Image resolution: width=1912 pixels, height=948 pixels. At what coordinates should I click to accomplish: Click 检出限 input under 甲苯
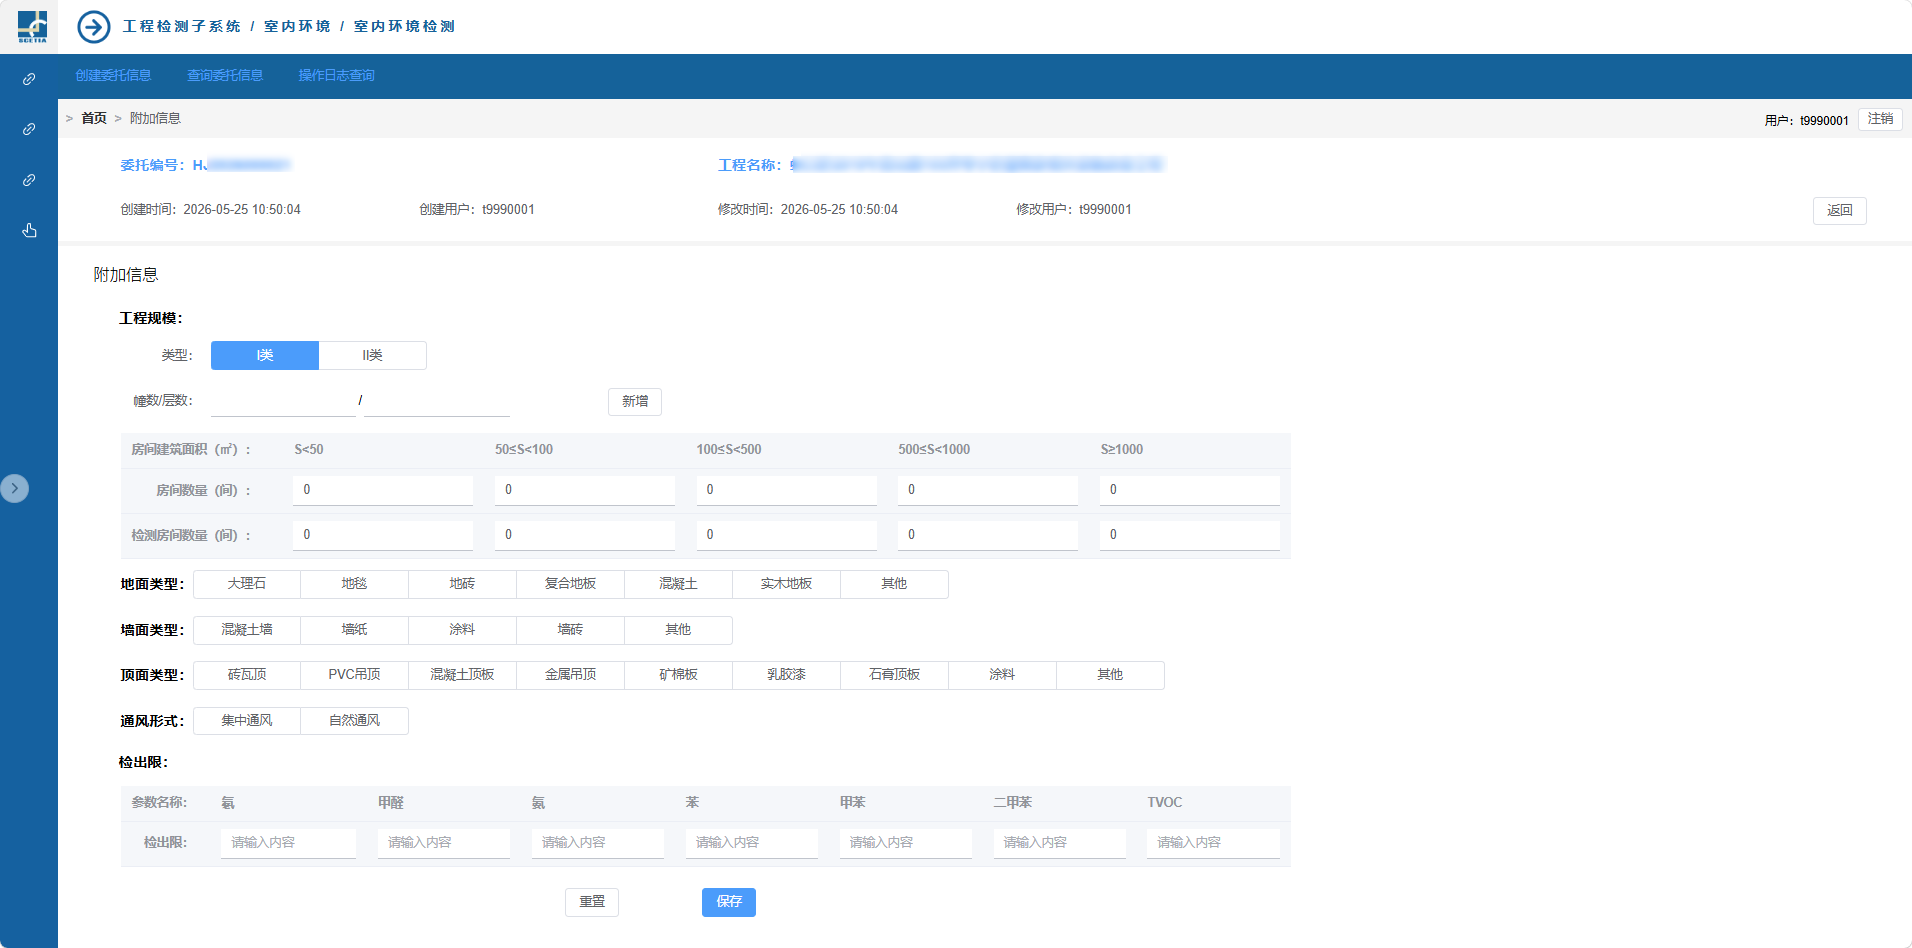906,843
